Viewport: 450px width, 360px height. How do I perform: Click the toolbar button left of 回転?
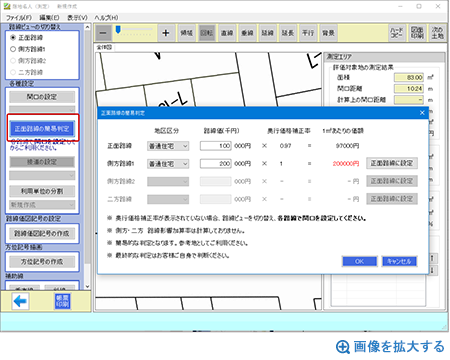(x=187, y=33)
